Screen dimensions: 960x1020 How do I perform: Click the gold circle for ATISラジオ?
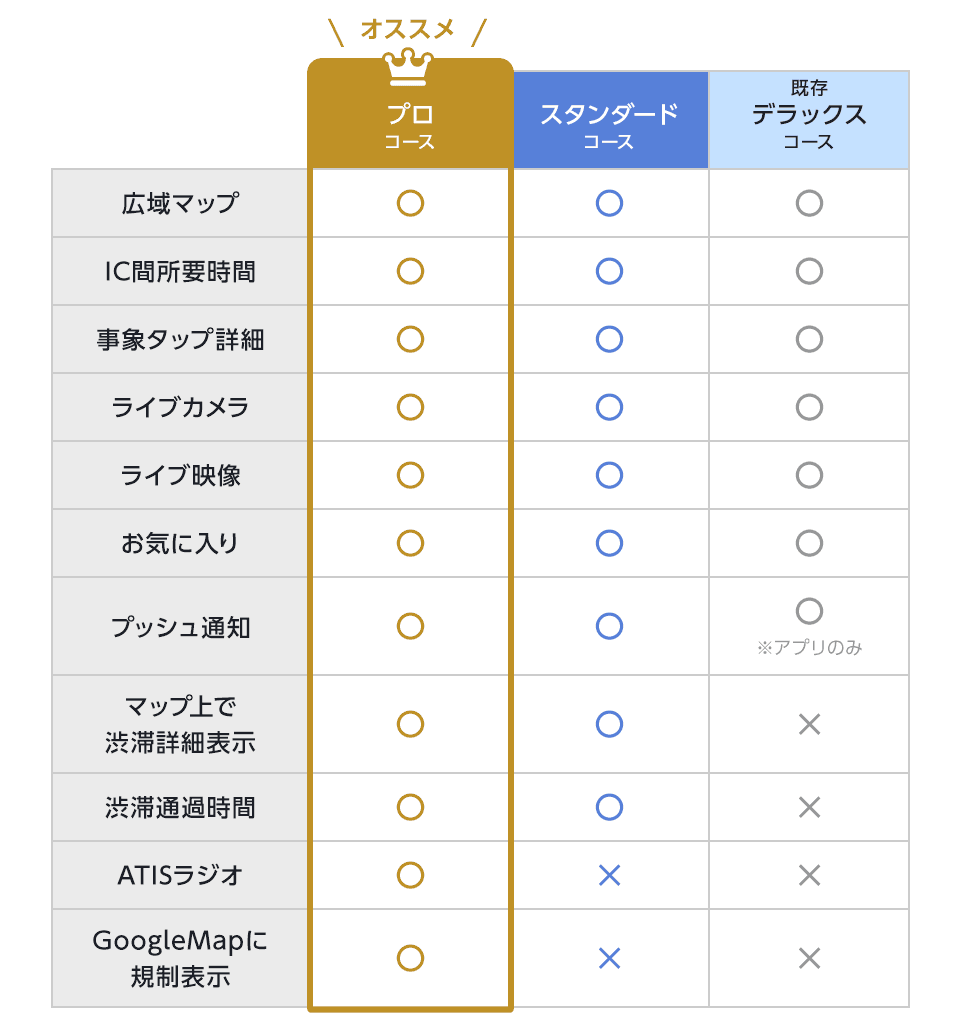pyautogui.click(x=410, y=875)
